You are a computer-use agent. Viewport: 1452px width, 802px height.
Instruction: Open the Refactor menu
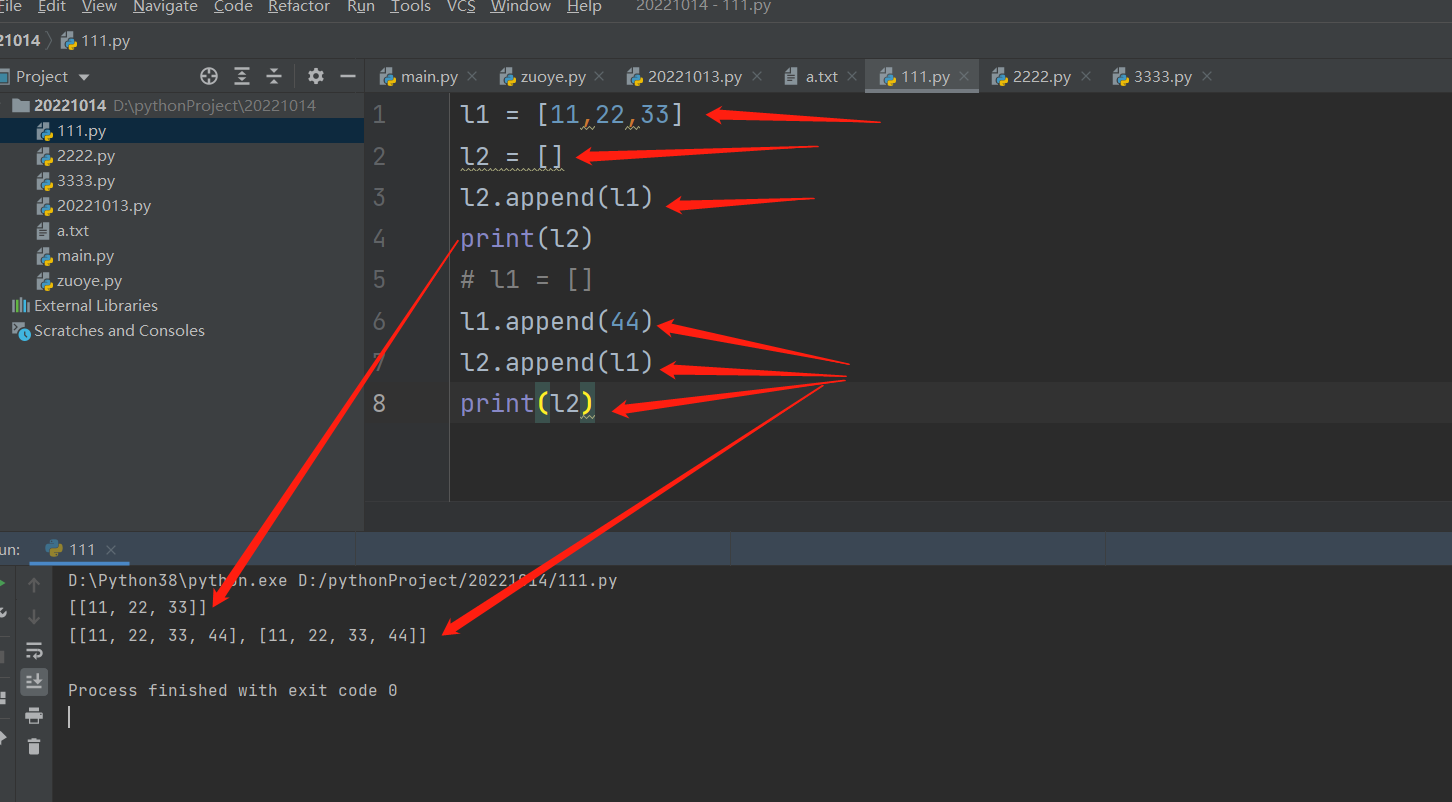pyautogui.click(x=299, y=7)
